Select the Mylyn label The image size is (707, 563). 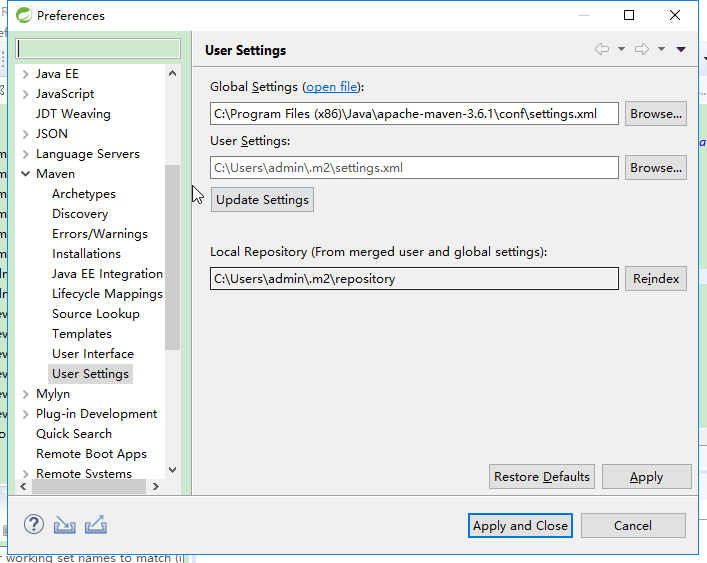pyautogui.click(x=53, y=394)
